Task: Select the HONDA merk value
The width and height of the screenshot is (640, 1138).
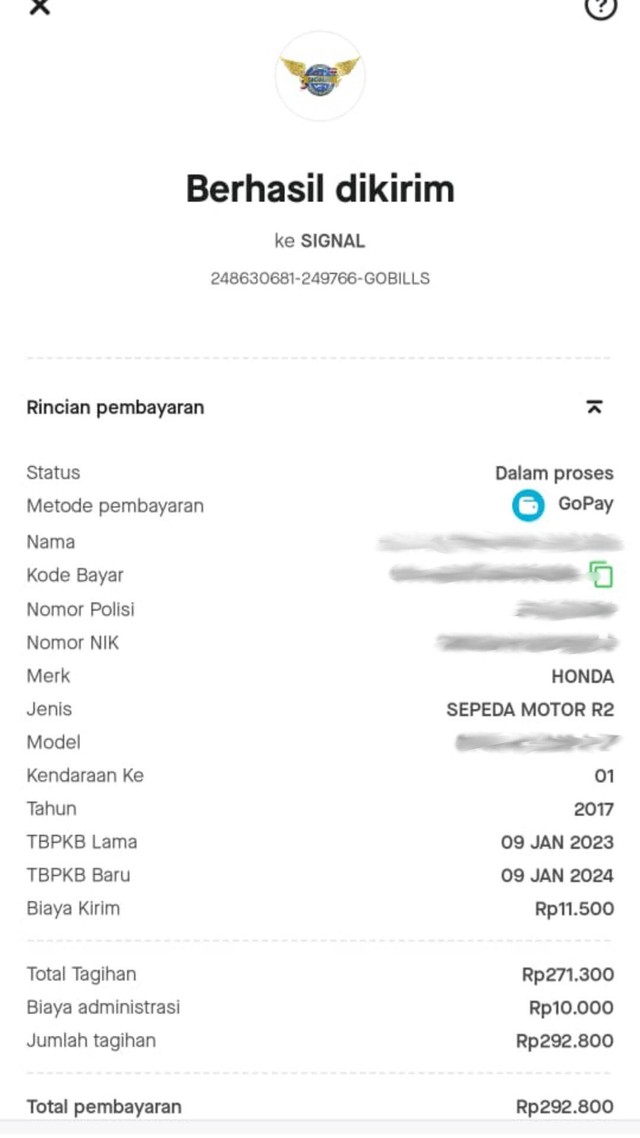Action: 582,676
